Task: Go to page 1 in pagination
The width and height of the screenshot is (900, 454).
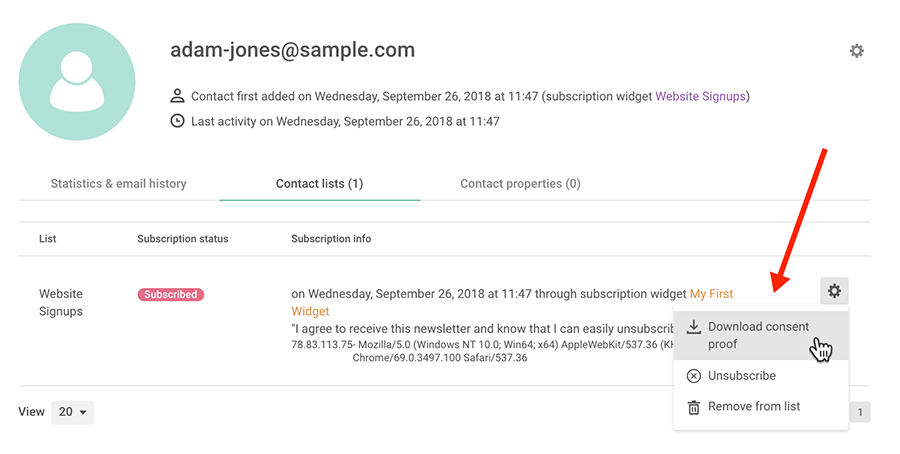Action: 860,412
